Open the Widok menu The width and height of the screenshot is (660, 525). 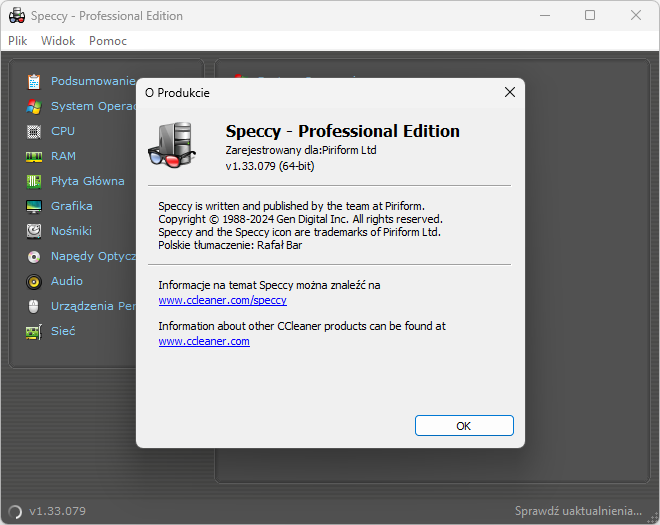click(x=58, y=41)
